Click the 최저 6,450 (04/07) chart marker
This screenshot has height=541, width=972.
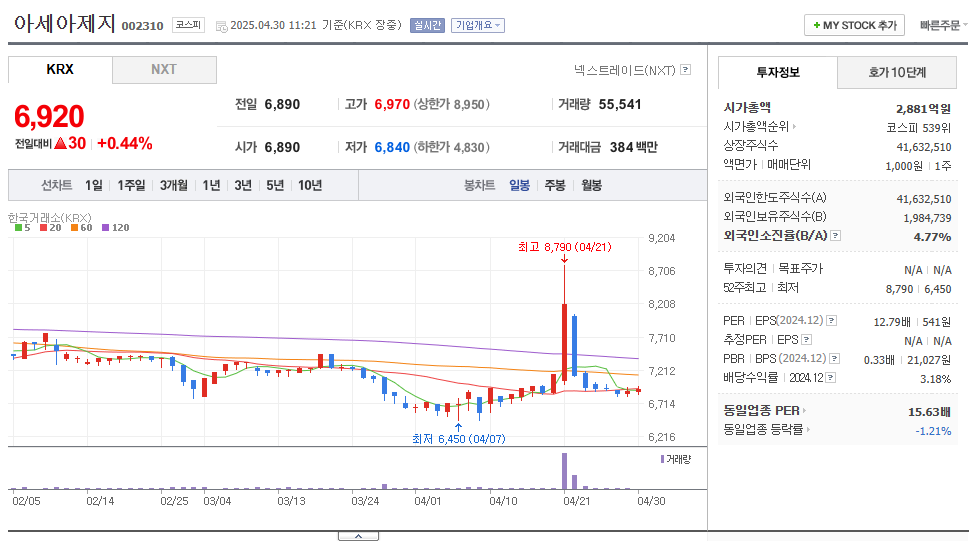click(x=459, y=439)
